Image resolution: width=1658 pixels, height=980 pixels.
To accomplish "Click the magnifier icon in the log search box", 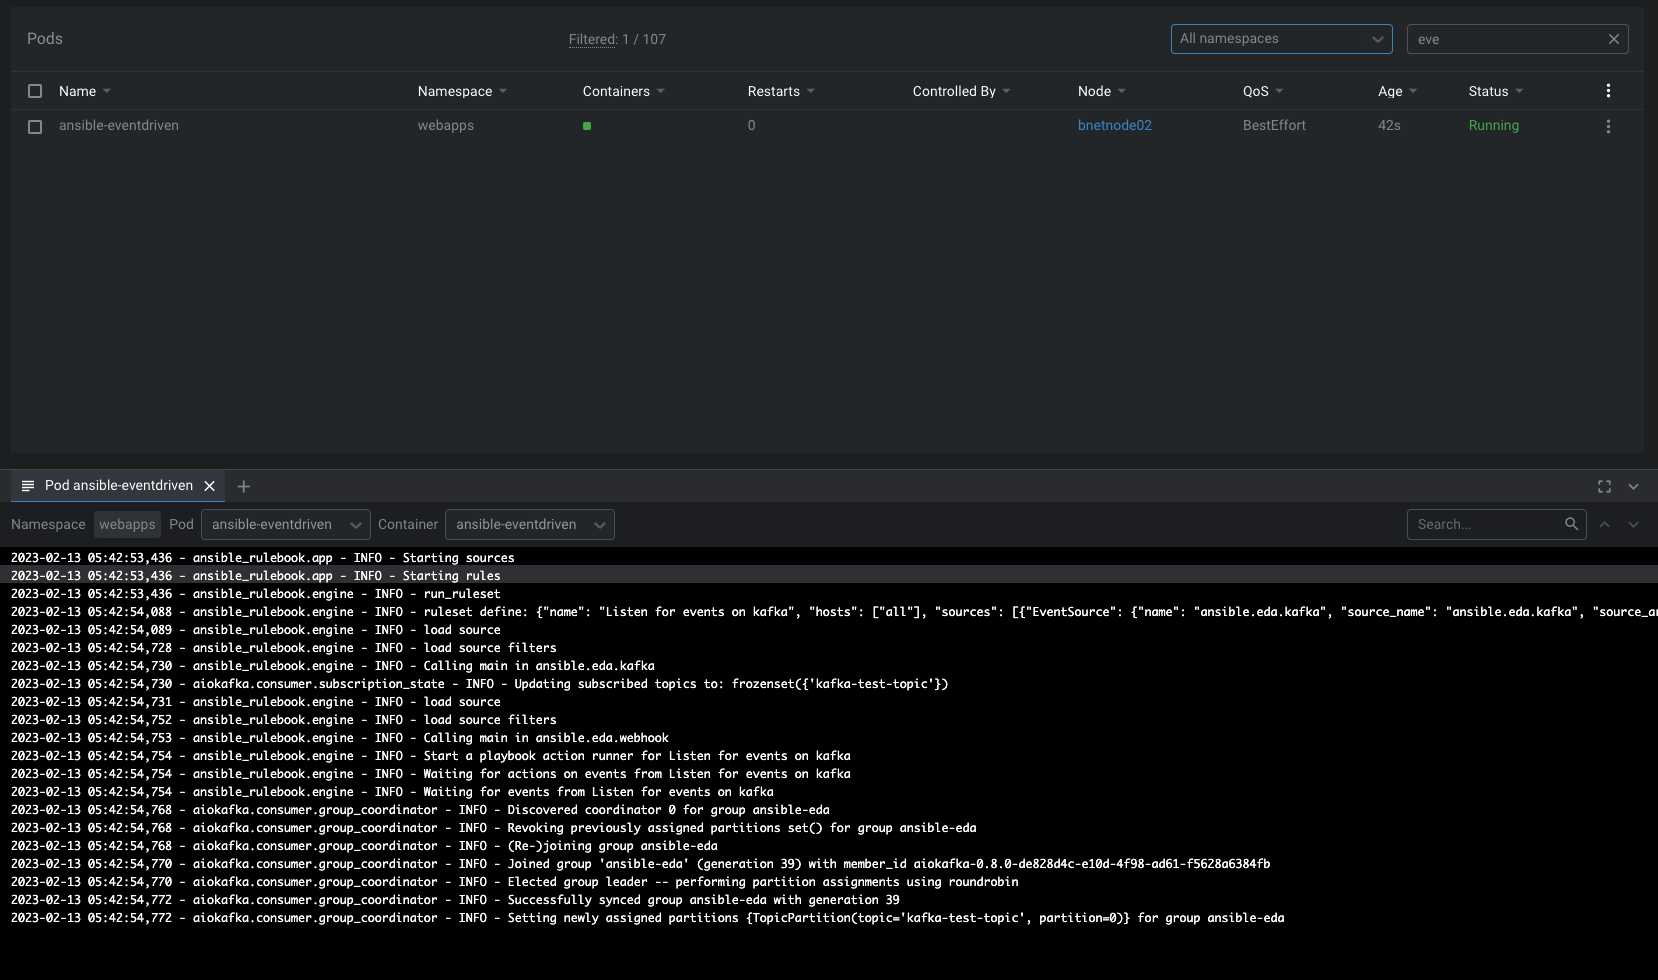I will pyautogui.click(x=1572, y=523).
